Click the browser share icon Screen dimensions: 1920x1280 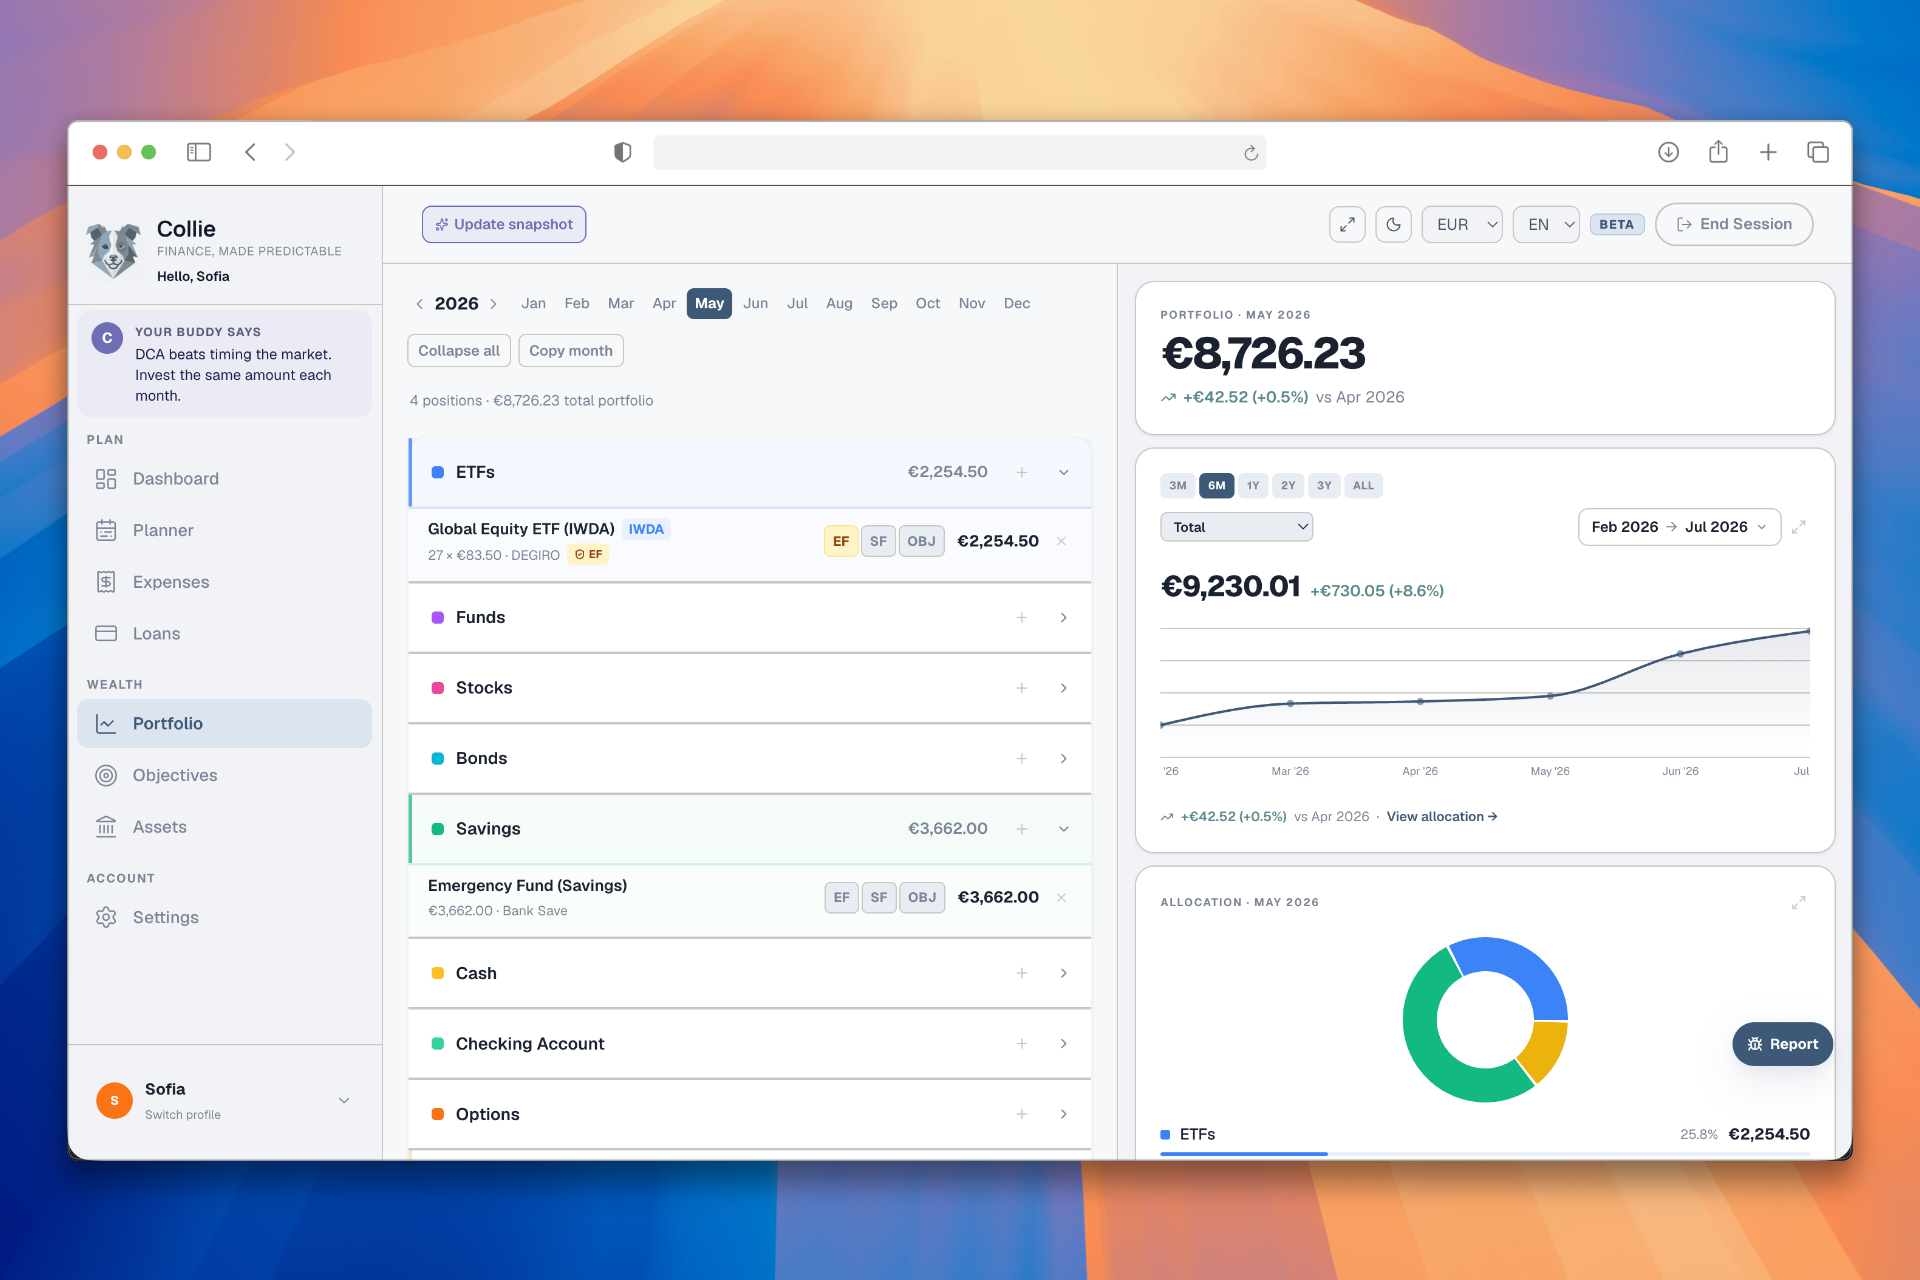[1718, 152]
